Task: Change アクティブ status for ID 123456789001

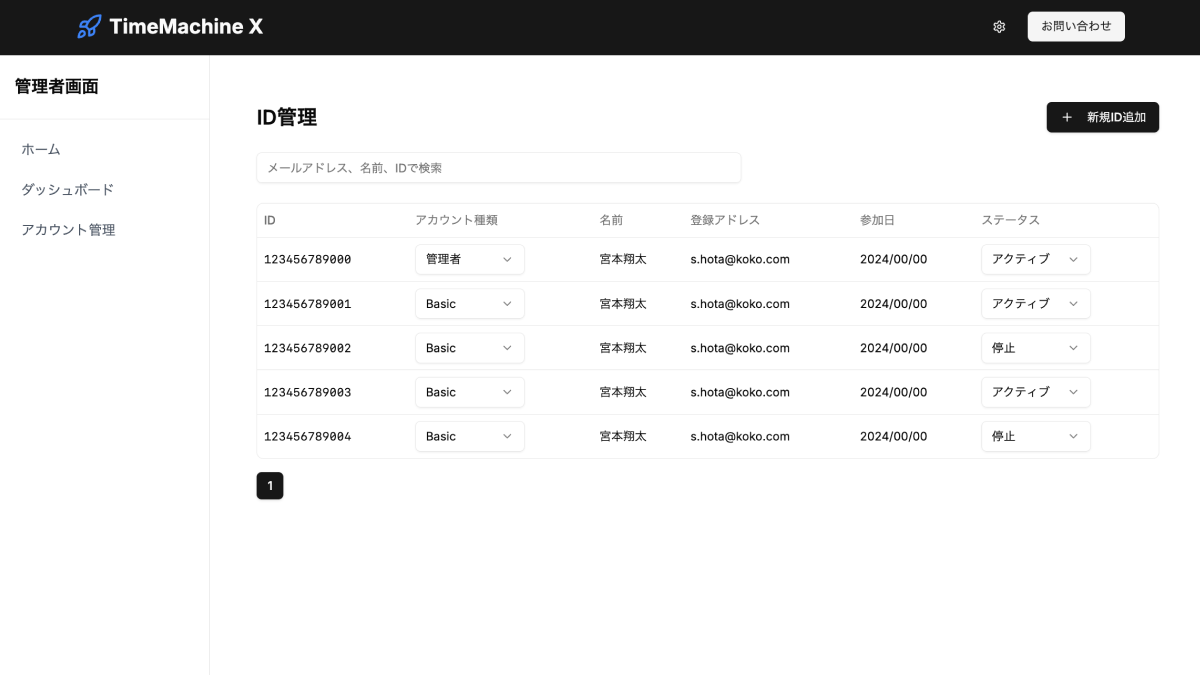Action: click(x=1035, y=304)
